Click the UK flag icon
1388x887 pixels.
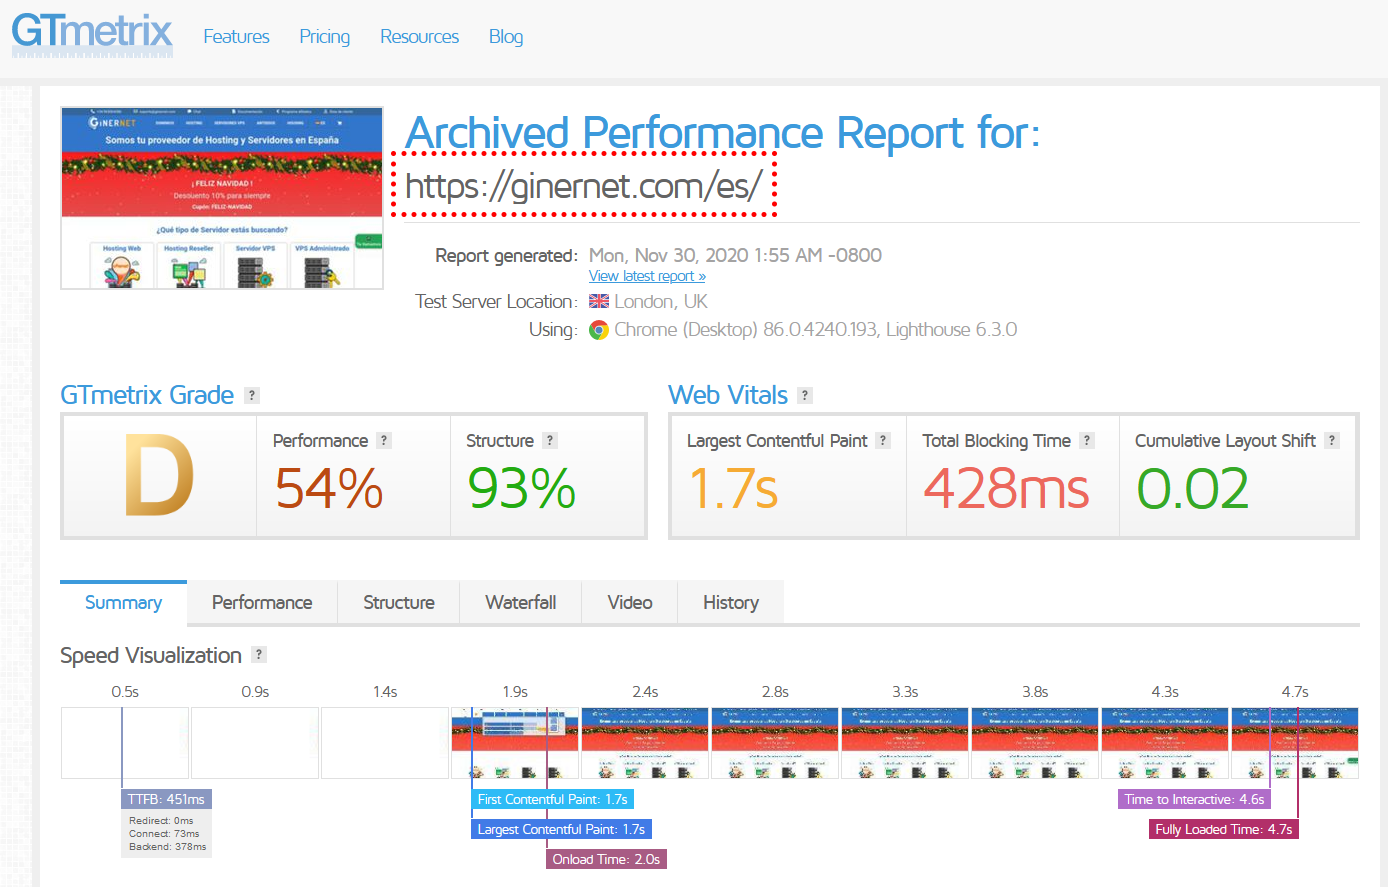tap(599, 301)
